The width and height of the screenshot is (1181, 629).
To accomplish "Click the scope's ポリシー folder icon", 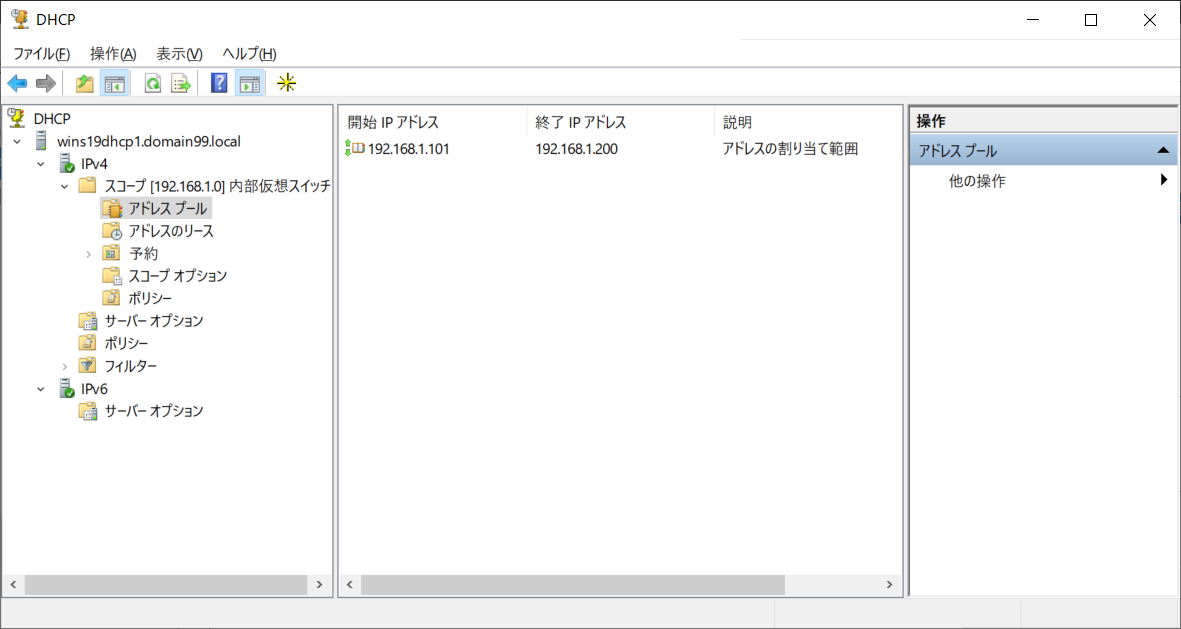I will point(111,298).
